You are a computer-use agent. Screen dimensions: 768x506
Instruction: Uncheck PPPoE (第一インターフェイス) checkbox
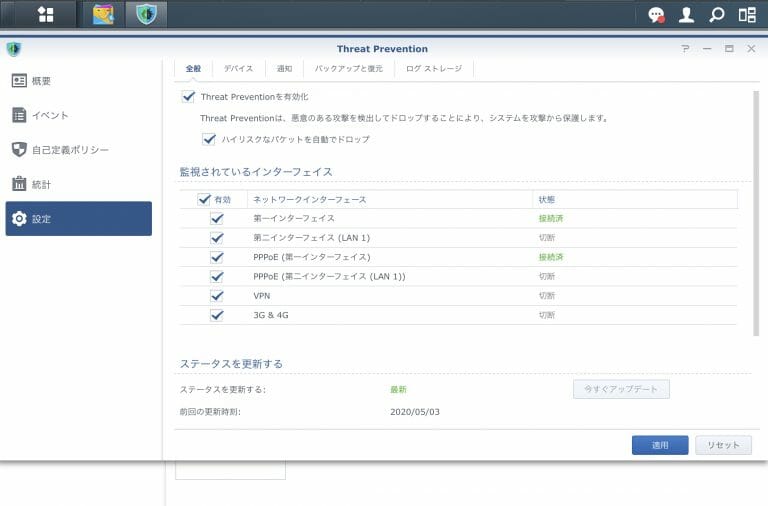(x=217, y=257)
